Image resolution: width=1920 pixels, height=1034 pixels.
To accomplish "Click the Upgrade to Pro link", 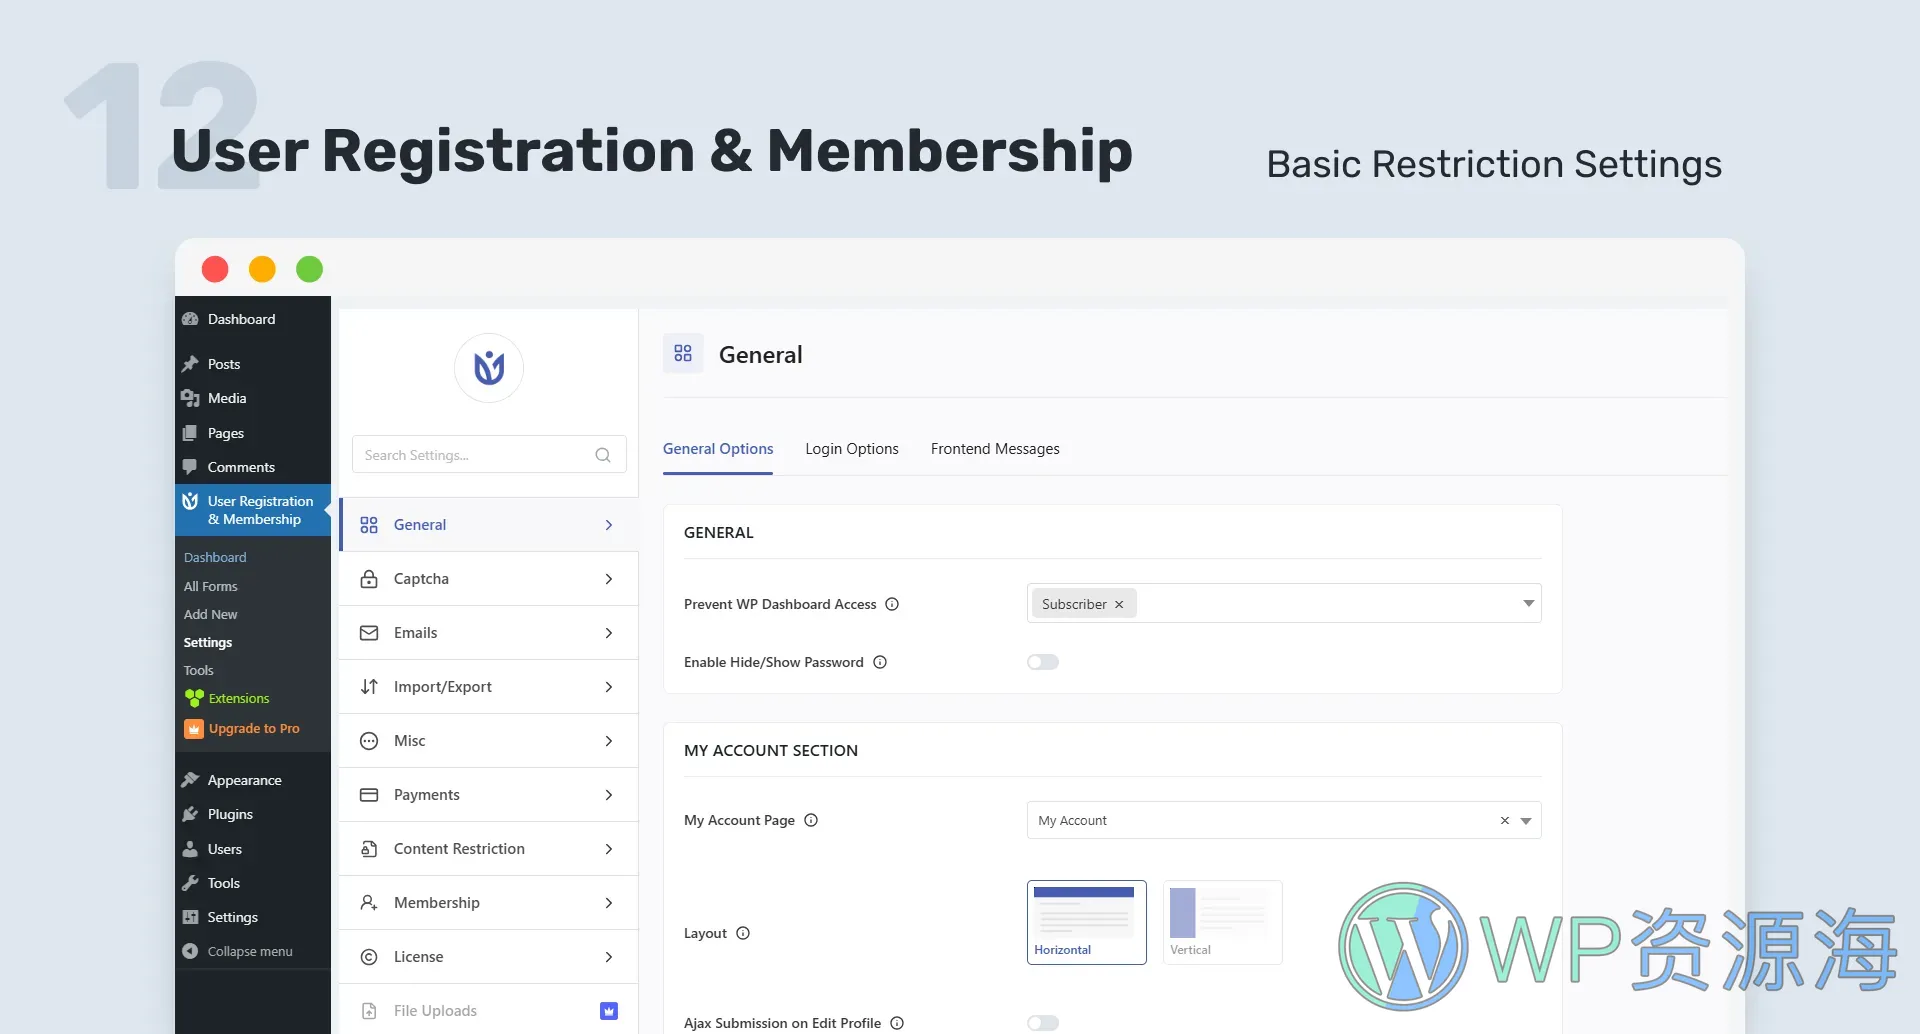I will [x=254, y=729].
